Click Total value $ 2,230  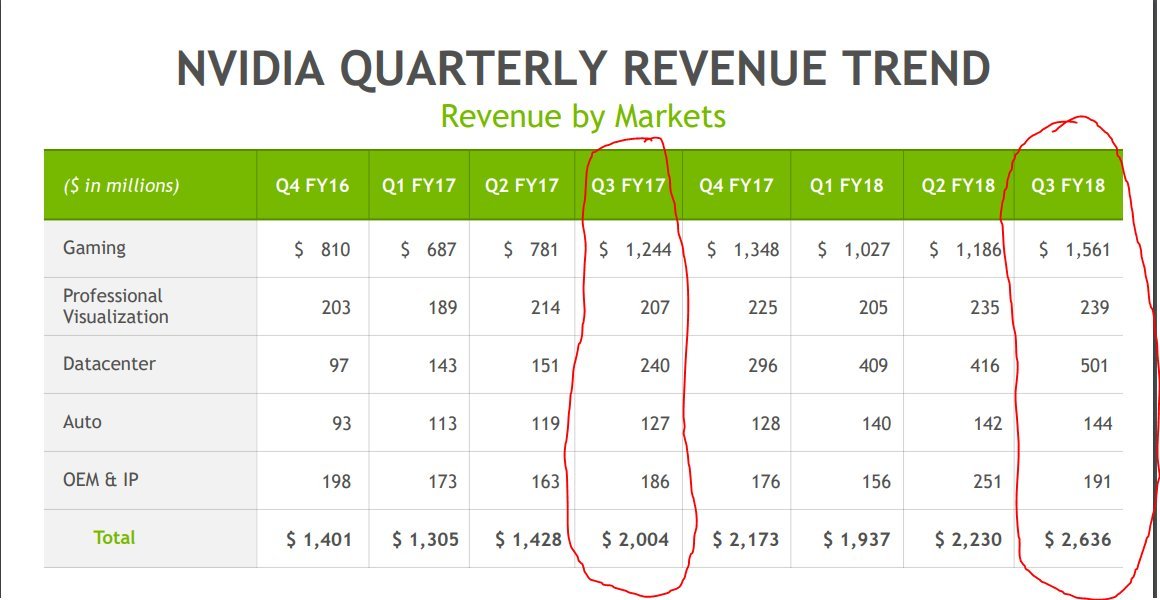[x=968, y=540]
